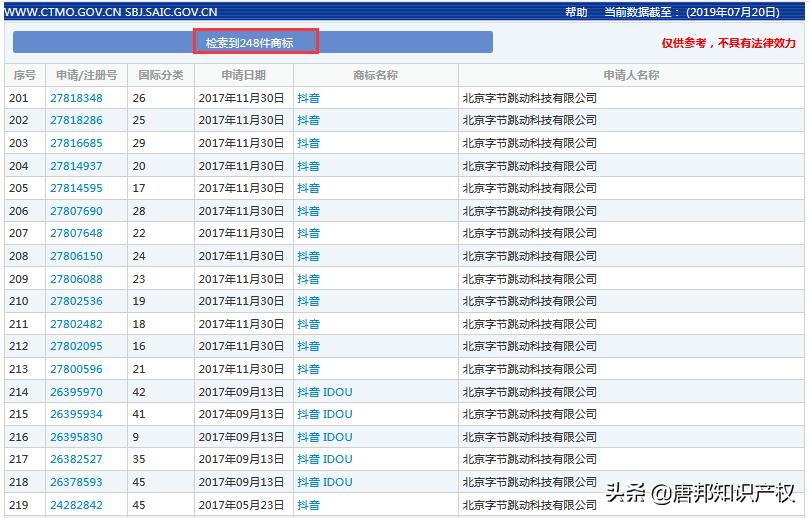This screenshot has height=518, width=810.
Task: Open the 抖音 trademark in row 210
Action: point(308,302)
